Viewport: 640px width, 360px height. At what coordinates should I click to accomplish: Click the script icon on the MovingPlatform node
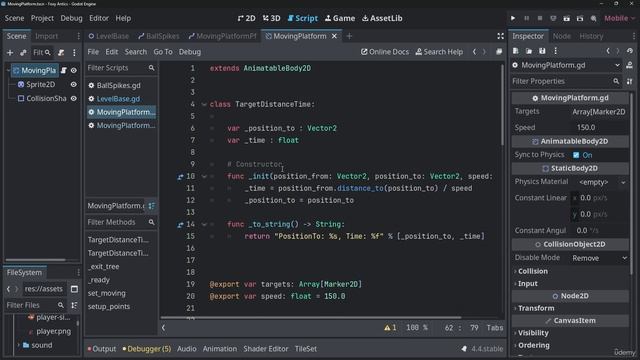click(64, 71)
